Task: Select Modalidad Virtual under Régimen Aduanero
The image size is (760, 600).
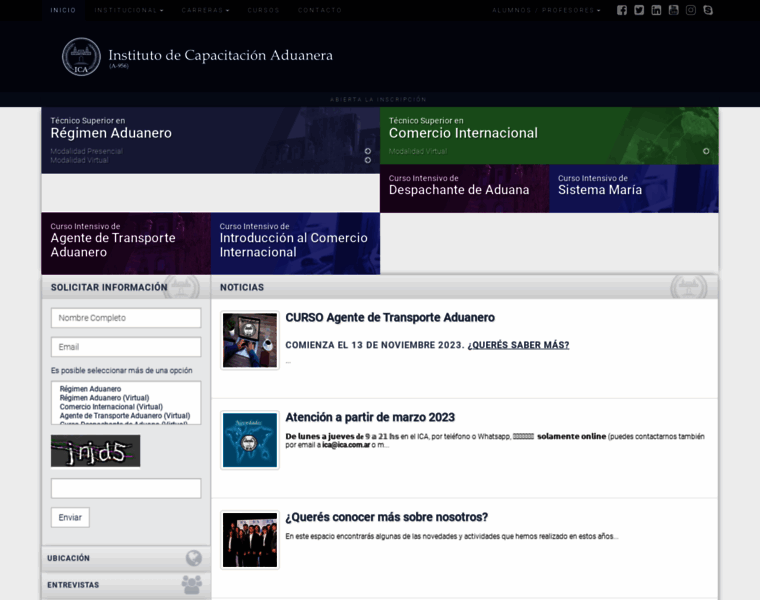Action: point(79,160)
